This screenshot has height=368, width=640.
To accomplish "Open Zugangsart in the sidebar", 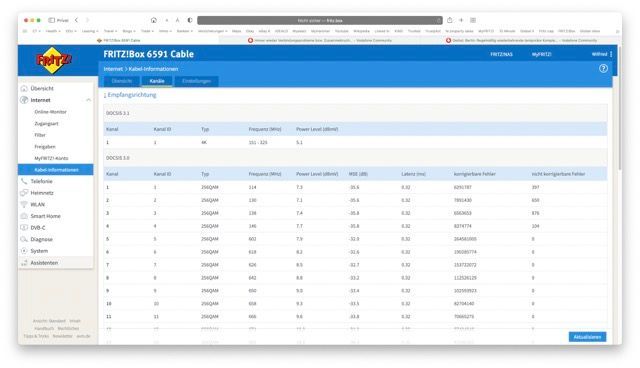I will (46, 123).
